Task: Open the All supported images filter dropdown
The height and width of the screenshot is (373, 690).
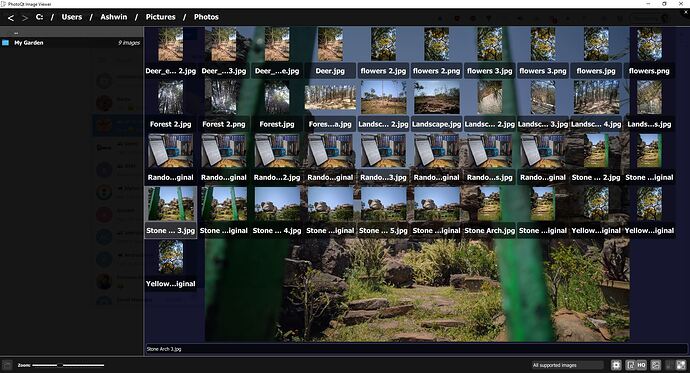Action: (568, 365)
